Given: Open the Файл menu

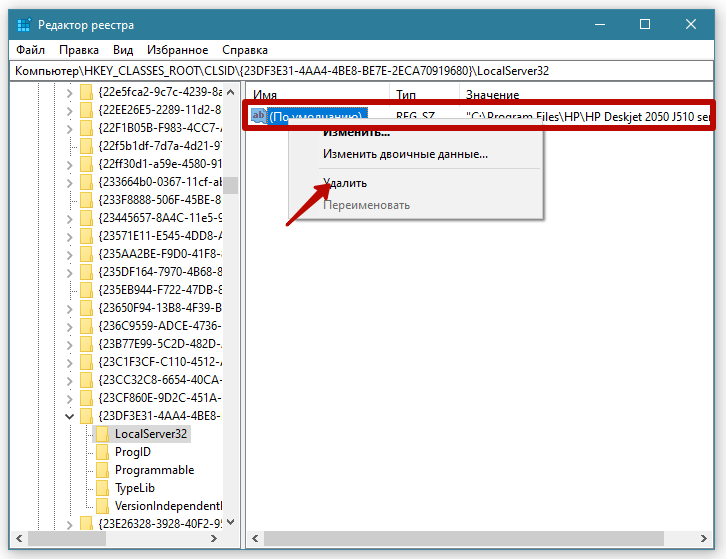Looking at the screenshot, I should pos(30,49).
